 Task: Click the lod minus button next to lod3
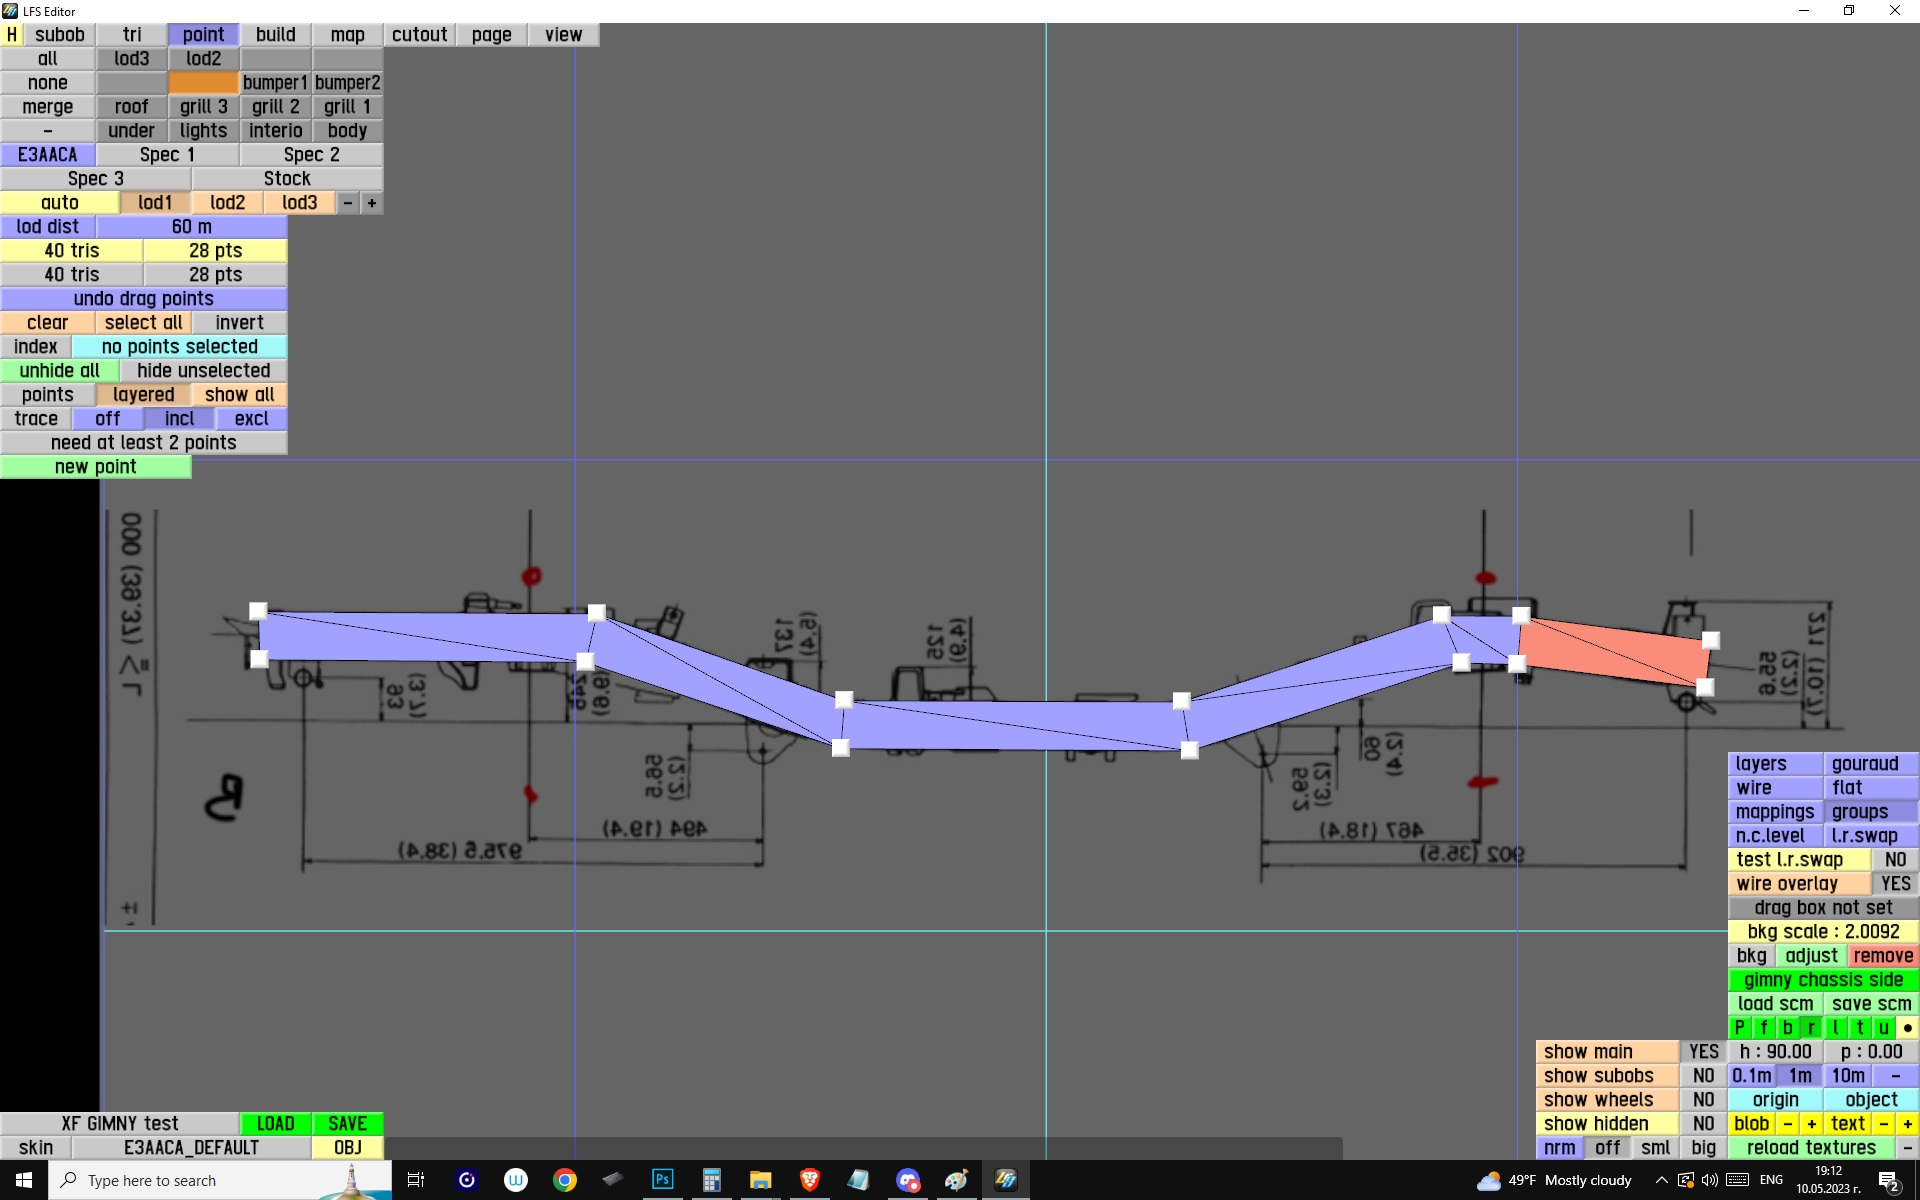click(347, 203)
